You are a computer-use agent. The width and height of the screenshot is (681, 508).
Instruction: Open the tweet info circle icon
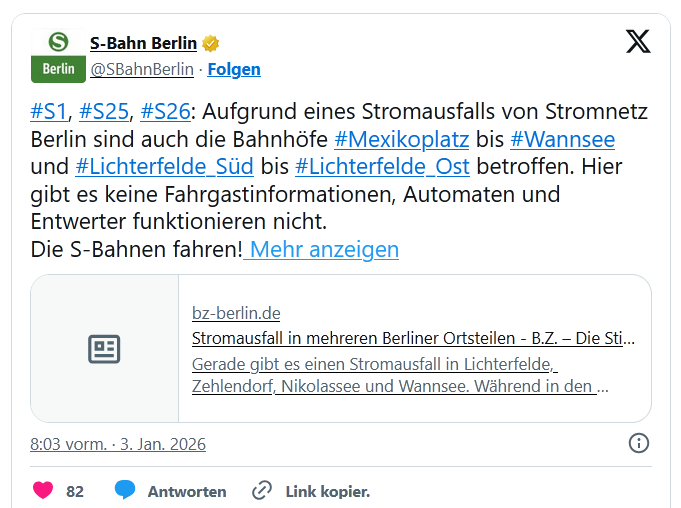638,443
